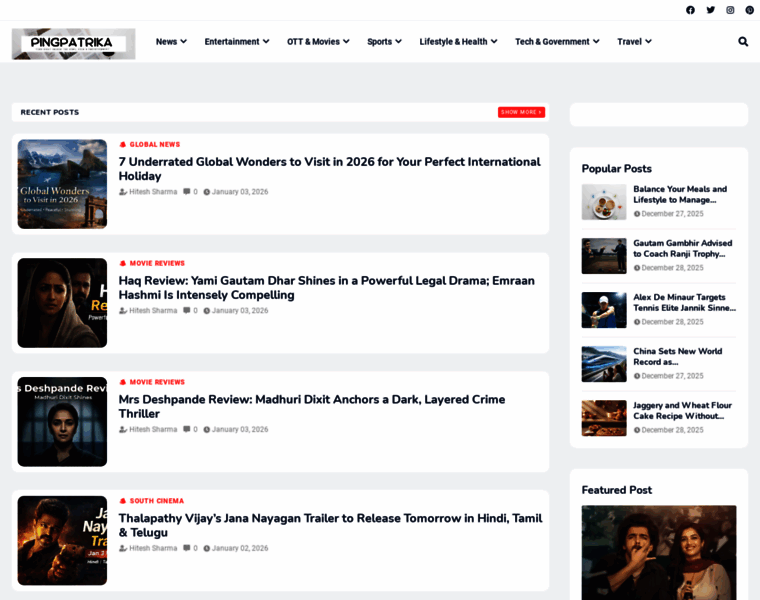Click comment icon on Haq Review post
This screenshot has width=760, height=600.
coord(187,311)
